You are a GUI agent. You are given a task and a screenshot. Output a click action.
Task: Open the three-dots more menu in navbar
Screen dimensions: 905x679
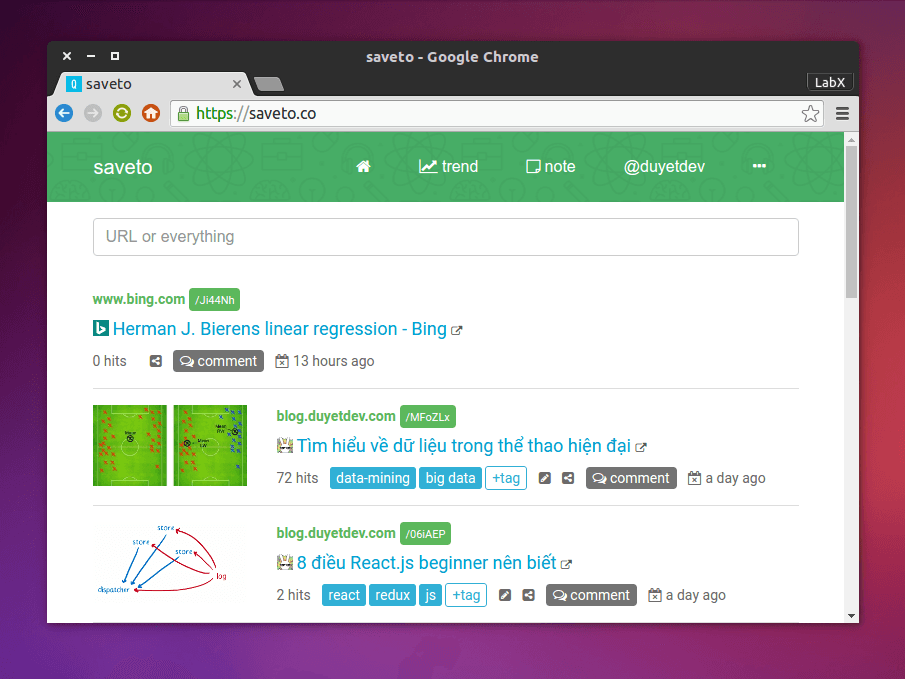click(759, 167)
